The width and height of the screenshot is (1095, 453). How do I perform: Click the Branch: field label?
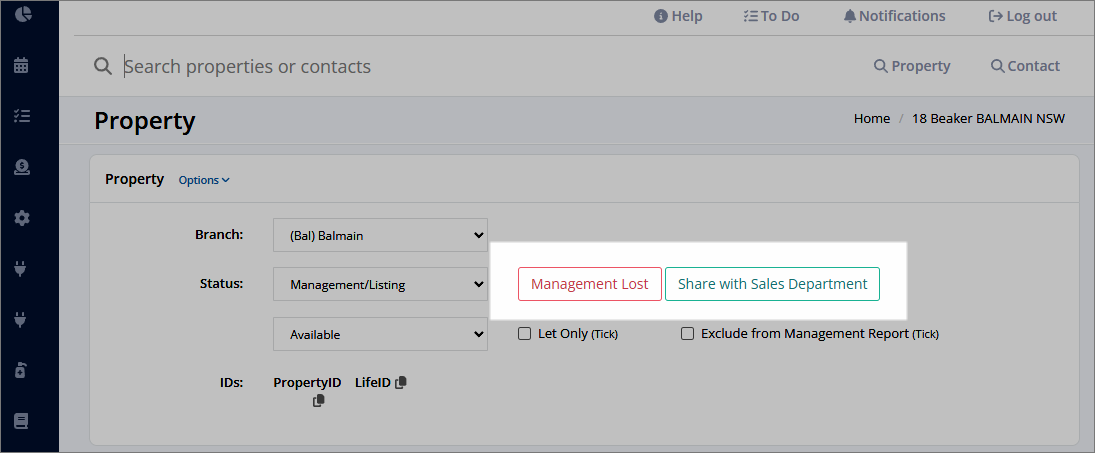(x=219, y=235)
